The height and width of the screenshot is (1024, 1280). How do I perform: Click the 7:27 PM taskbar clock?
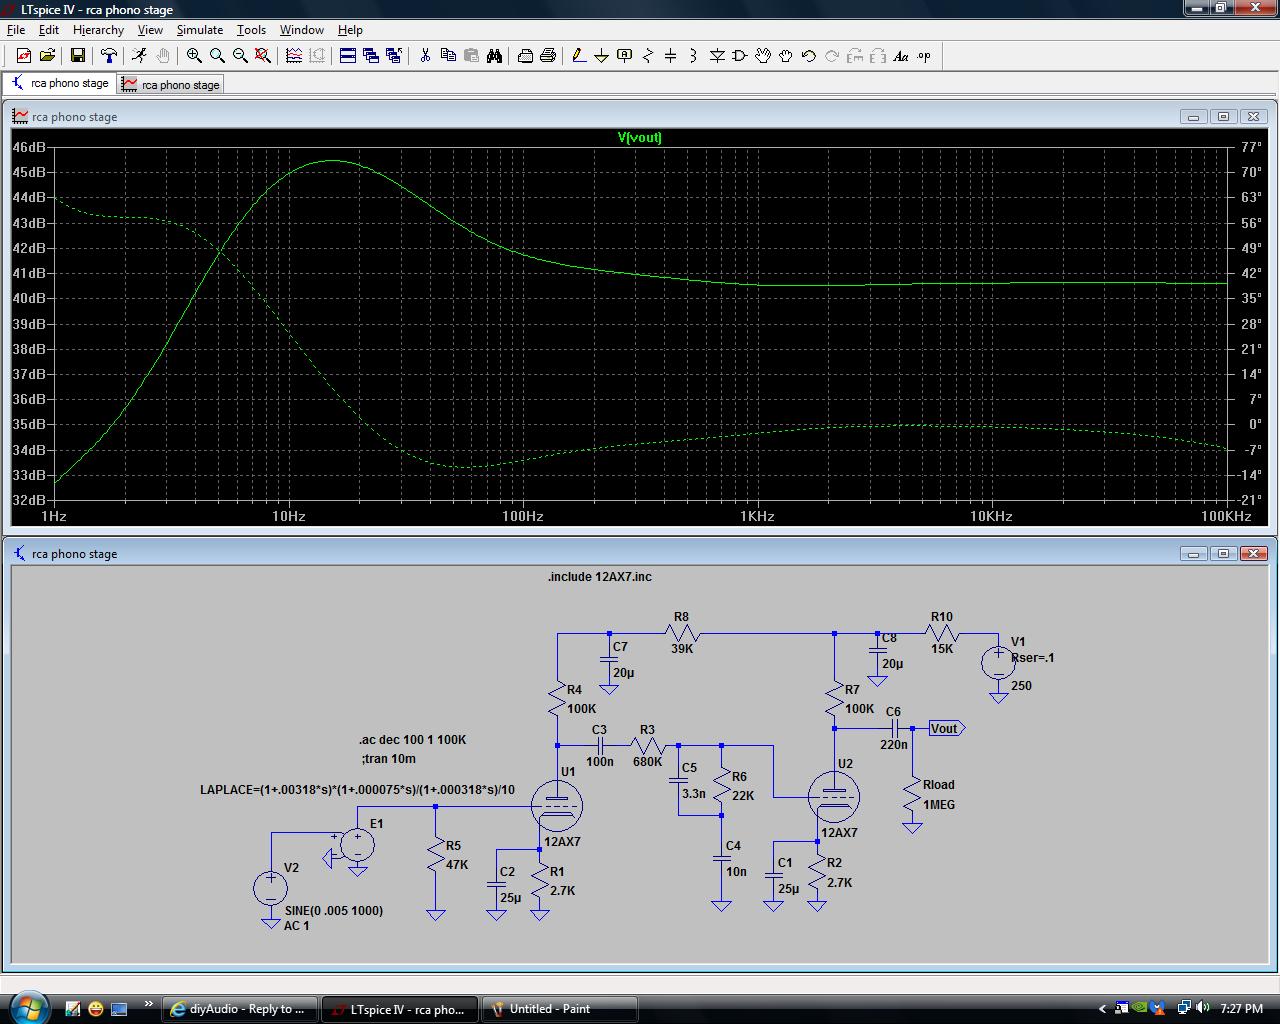click(x=1241, y=1009)
